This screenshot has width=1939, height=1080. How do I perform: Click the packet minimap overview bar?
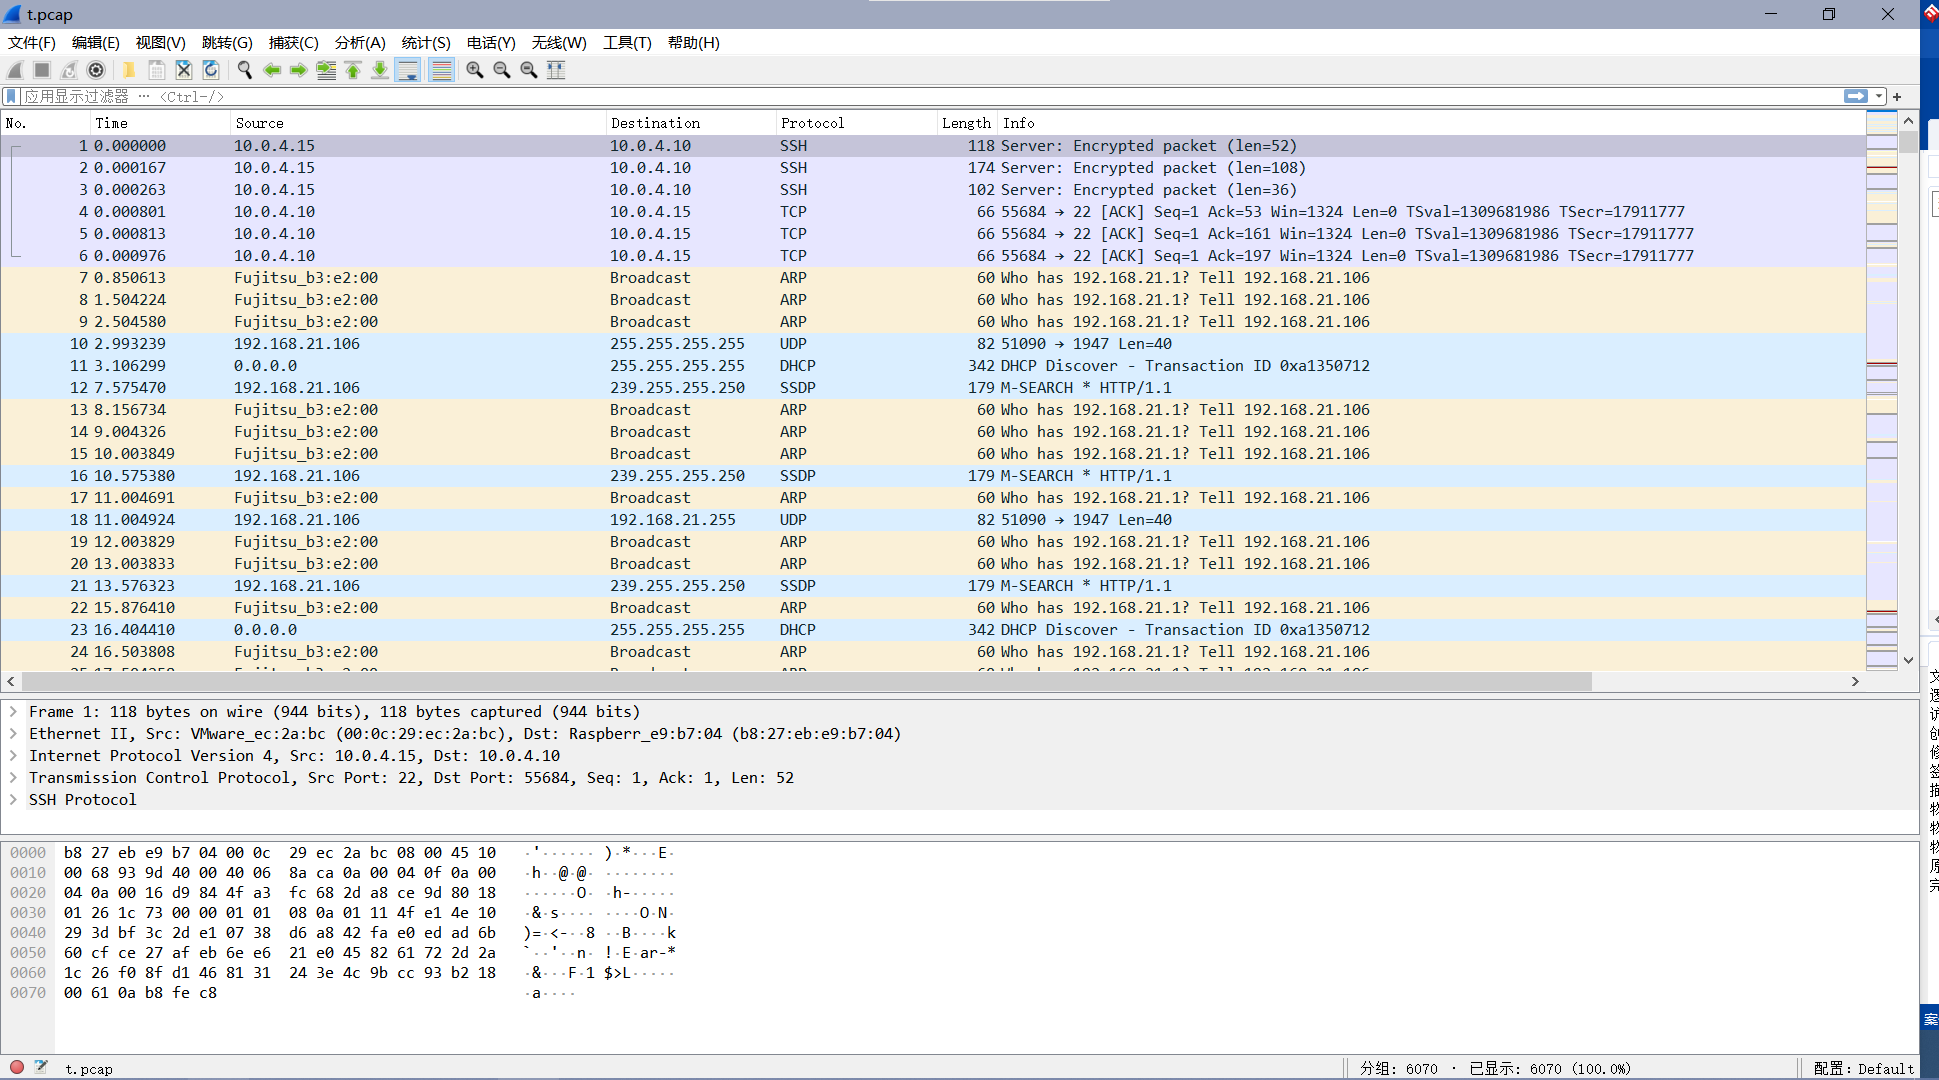coord(1882,390)
